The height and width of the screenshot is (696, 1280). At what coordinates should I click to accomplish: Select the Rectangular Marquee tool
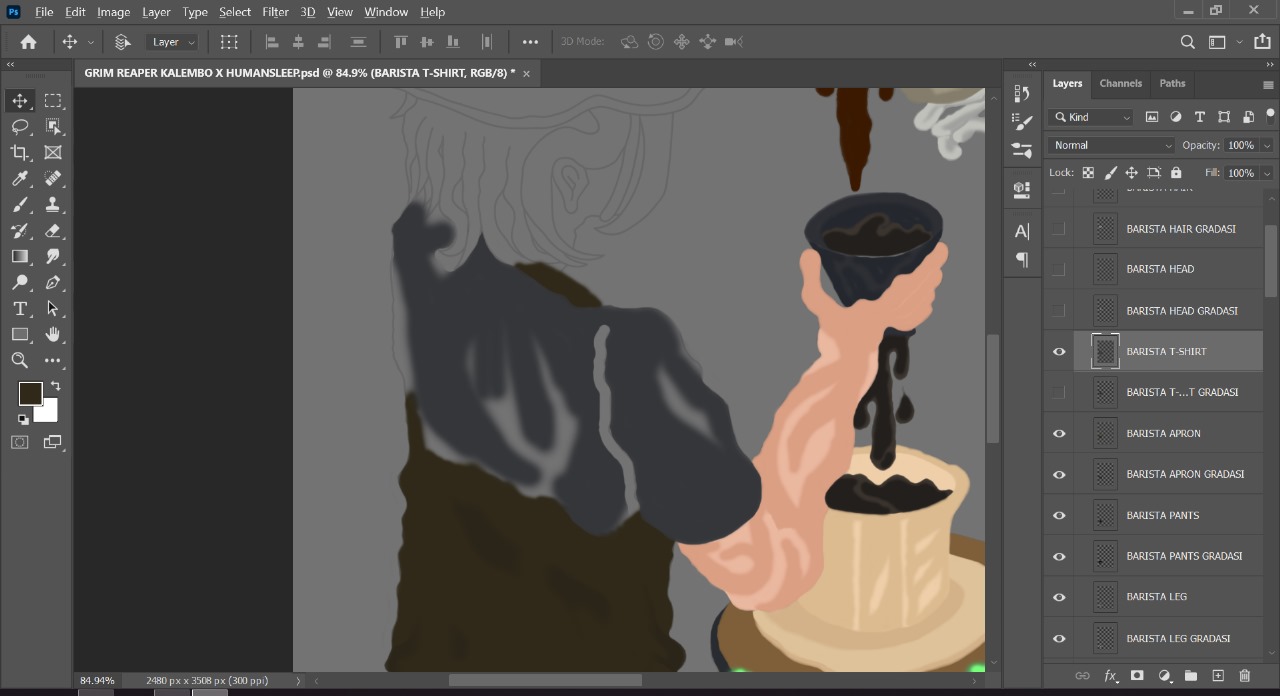point(53,101)
